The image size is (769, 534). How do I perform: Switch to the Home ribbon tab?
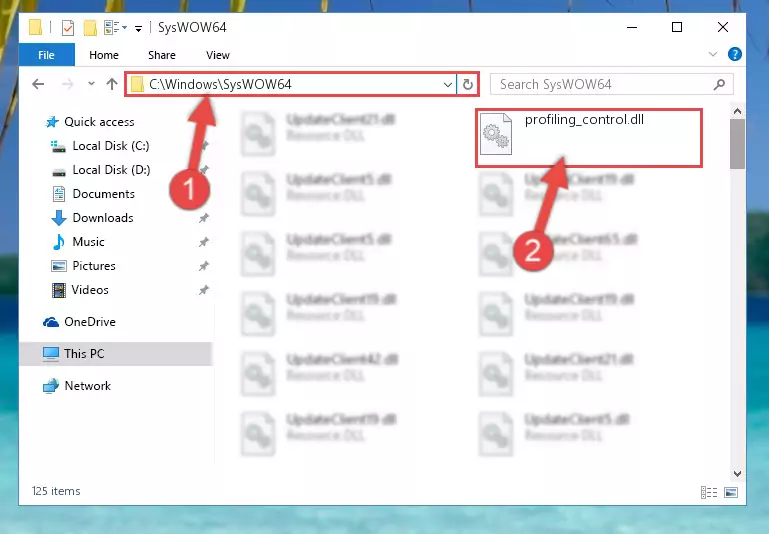(103, 55)
